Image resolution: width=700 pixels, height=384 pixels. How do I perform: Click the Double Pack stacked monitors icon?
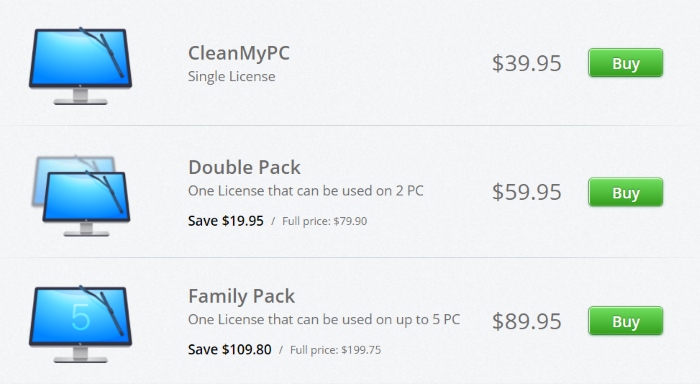tap(81, 196)
